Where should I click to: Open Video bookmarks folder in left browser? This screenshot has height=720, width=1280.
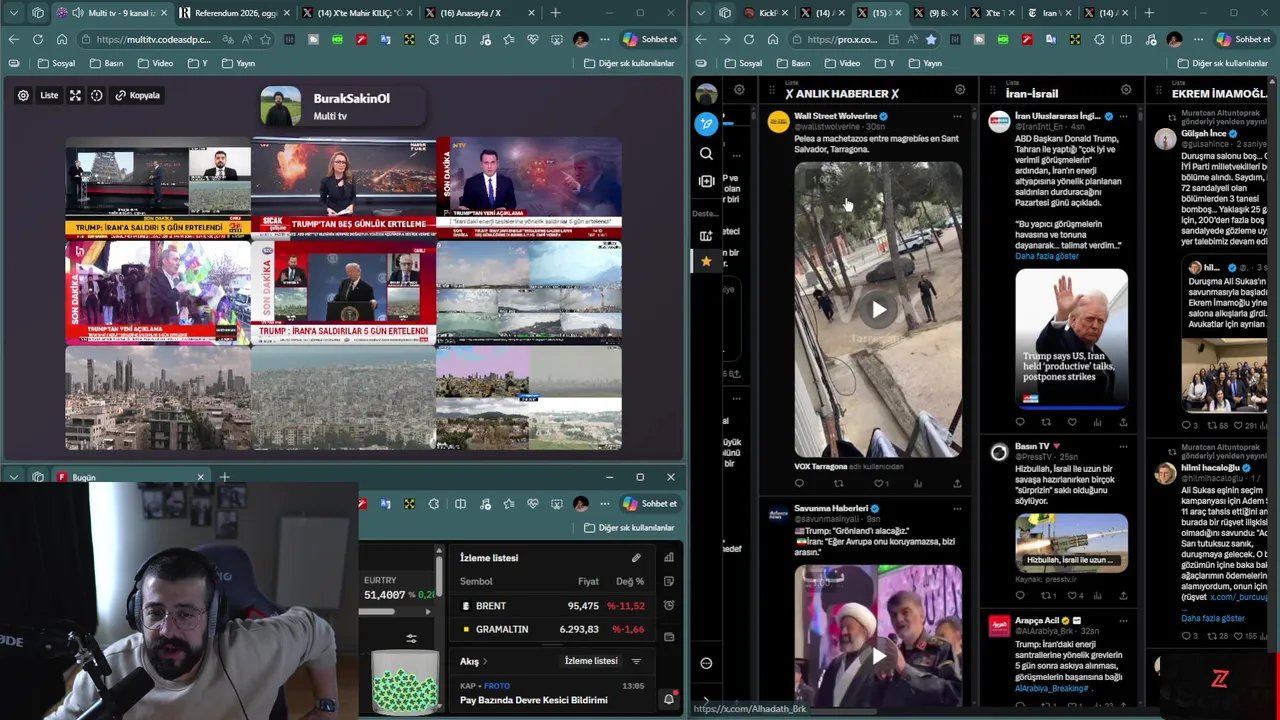[x=155, y=63]
